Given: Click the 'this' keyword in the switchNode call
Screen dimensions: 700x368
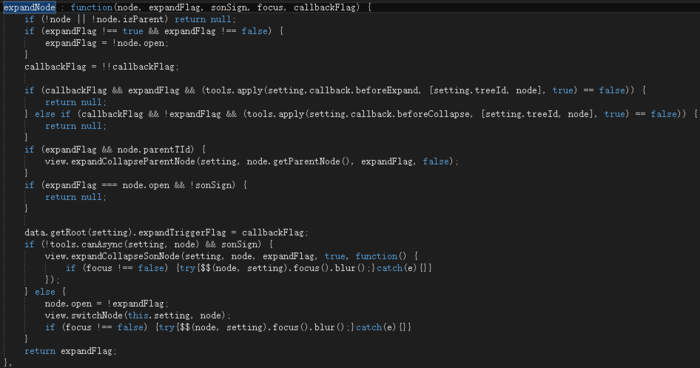Looking at the screenshot, I should point(137,316).
